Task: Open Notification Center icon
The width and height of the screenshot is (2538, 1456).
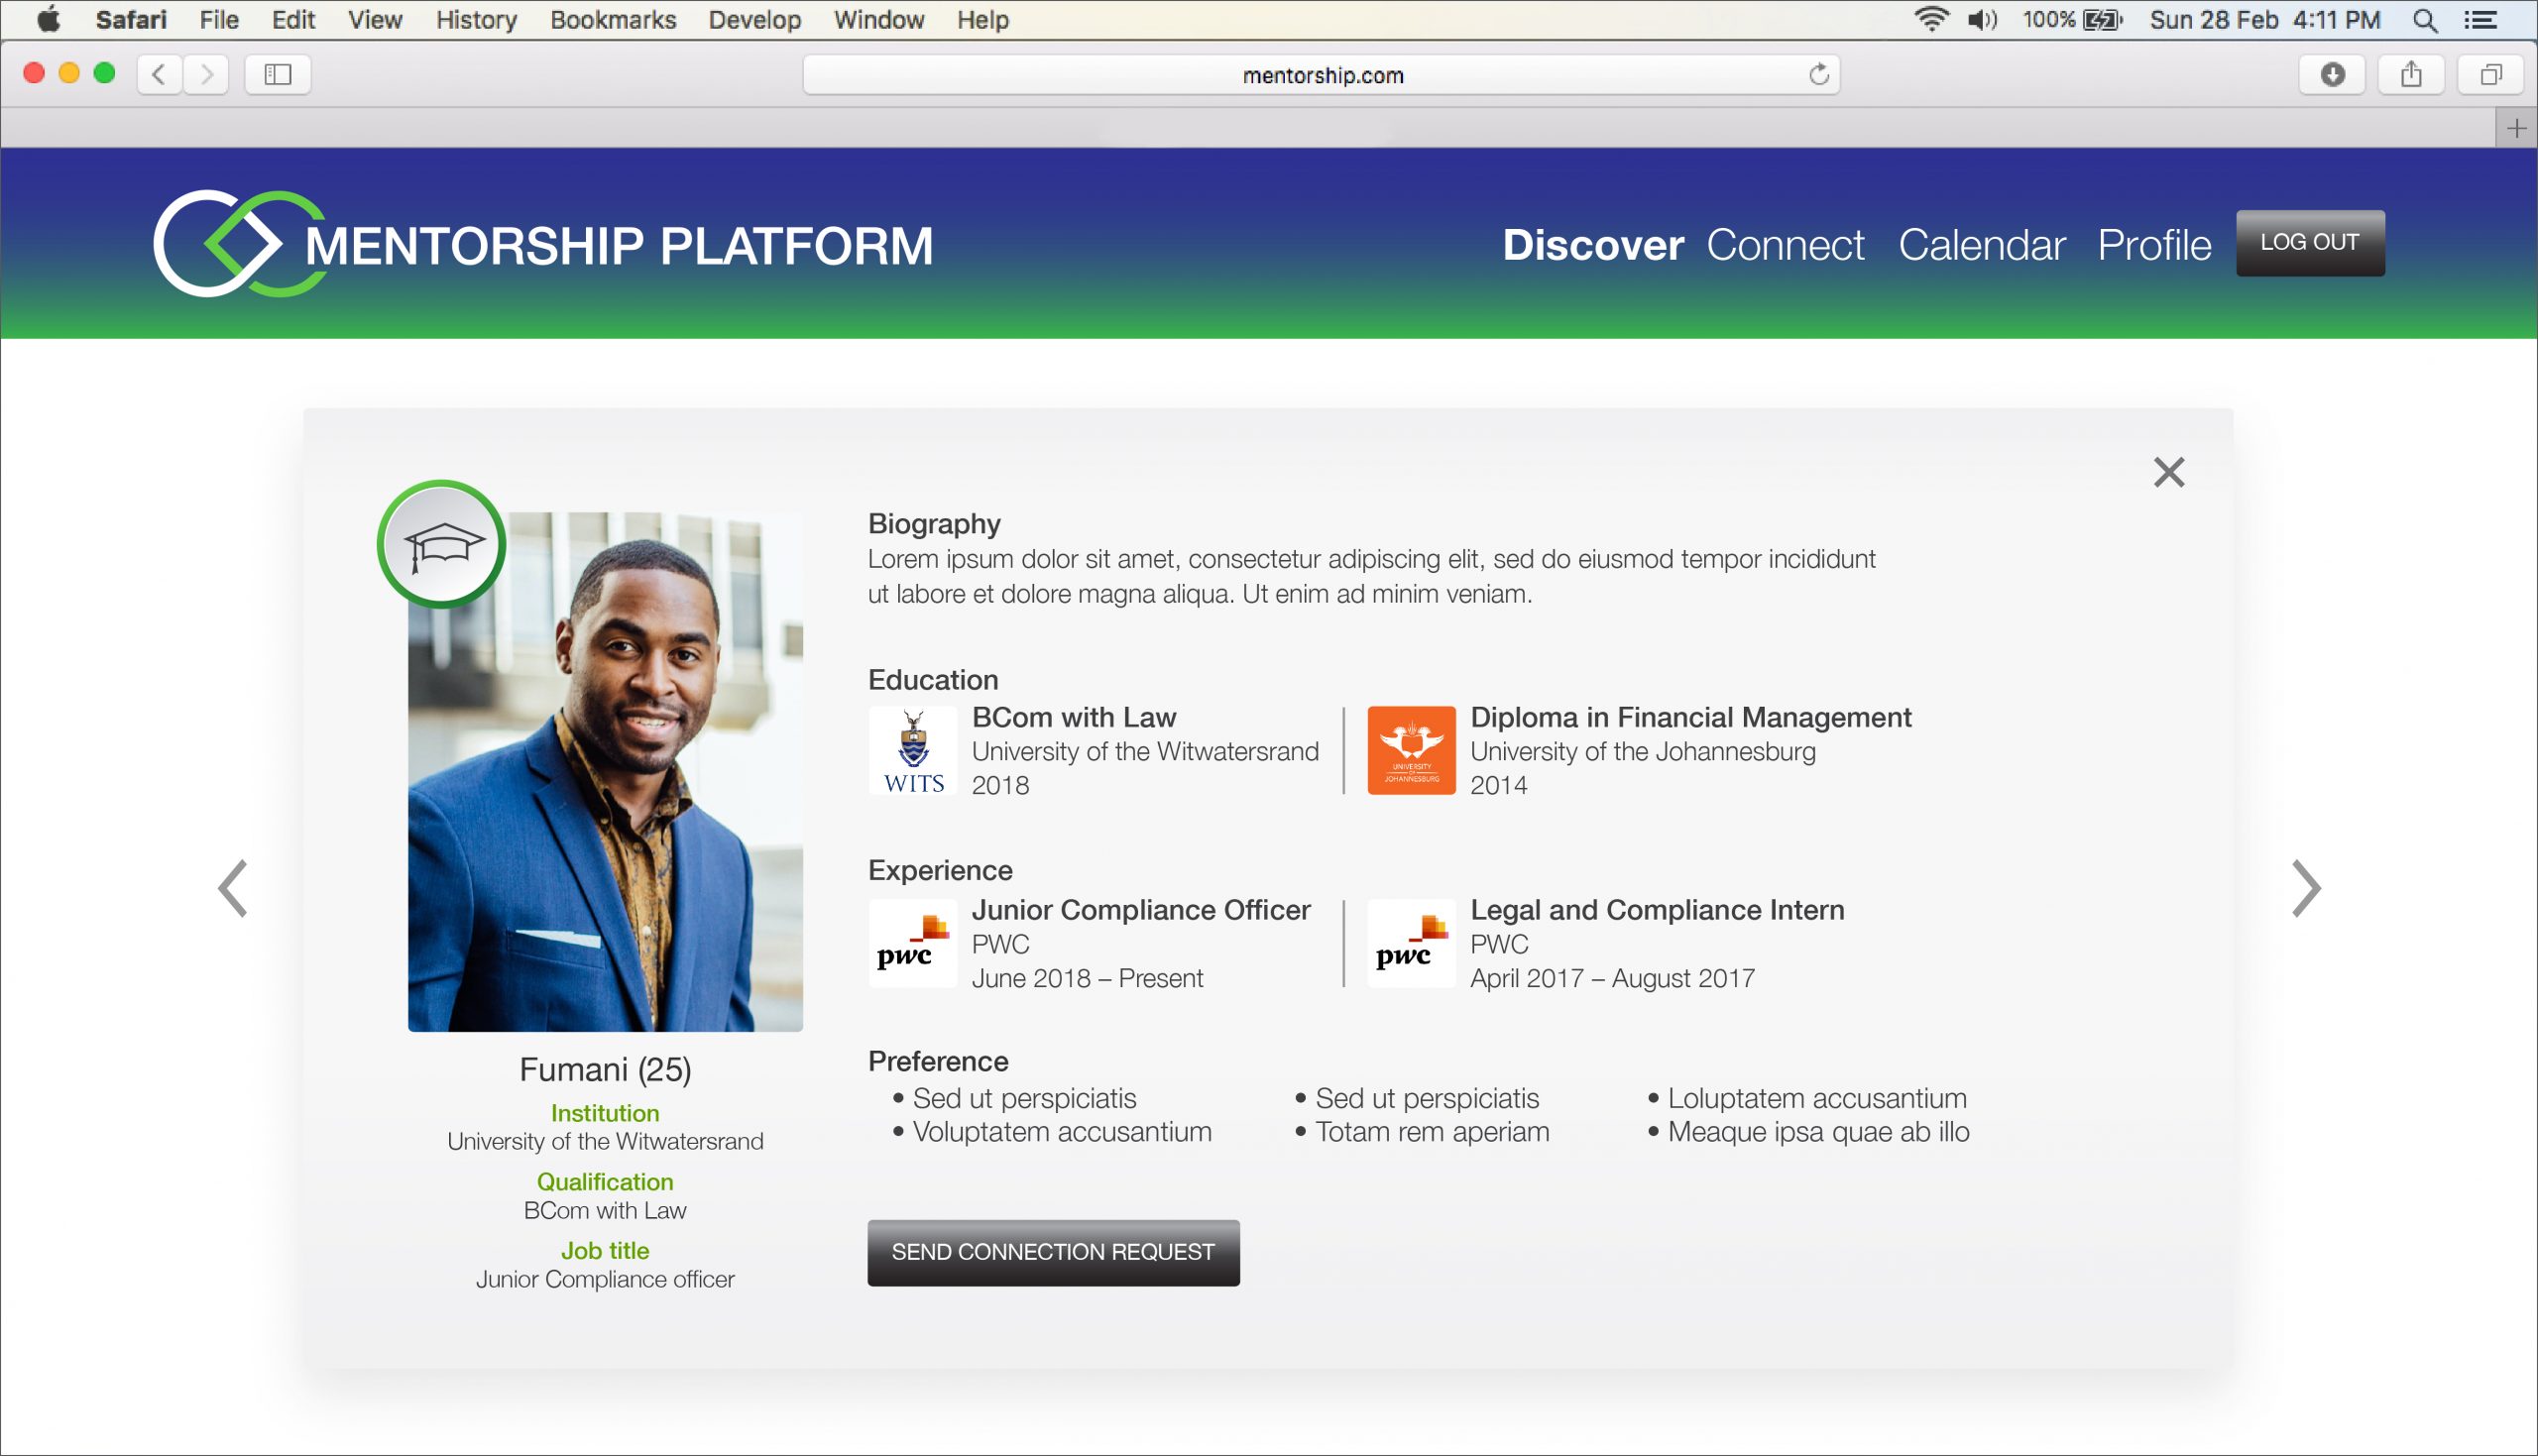Action: (x=2481, y=19)
